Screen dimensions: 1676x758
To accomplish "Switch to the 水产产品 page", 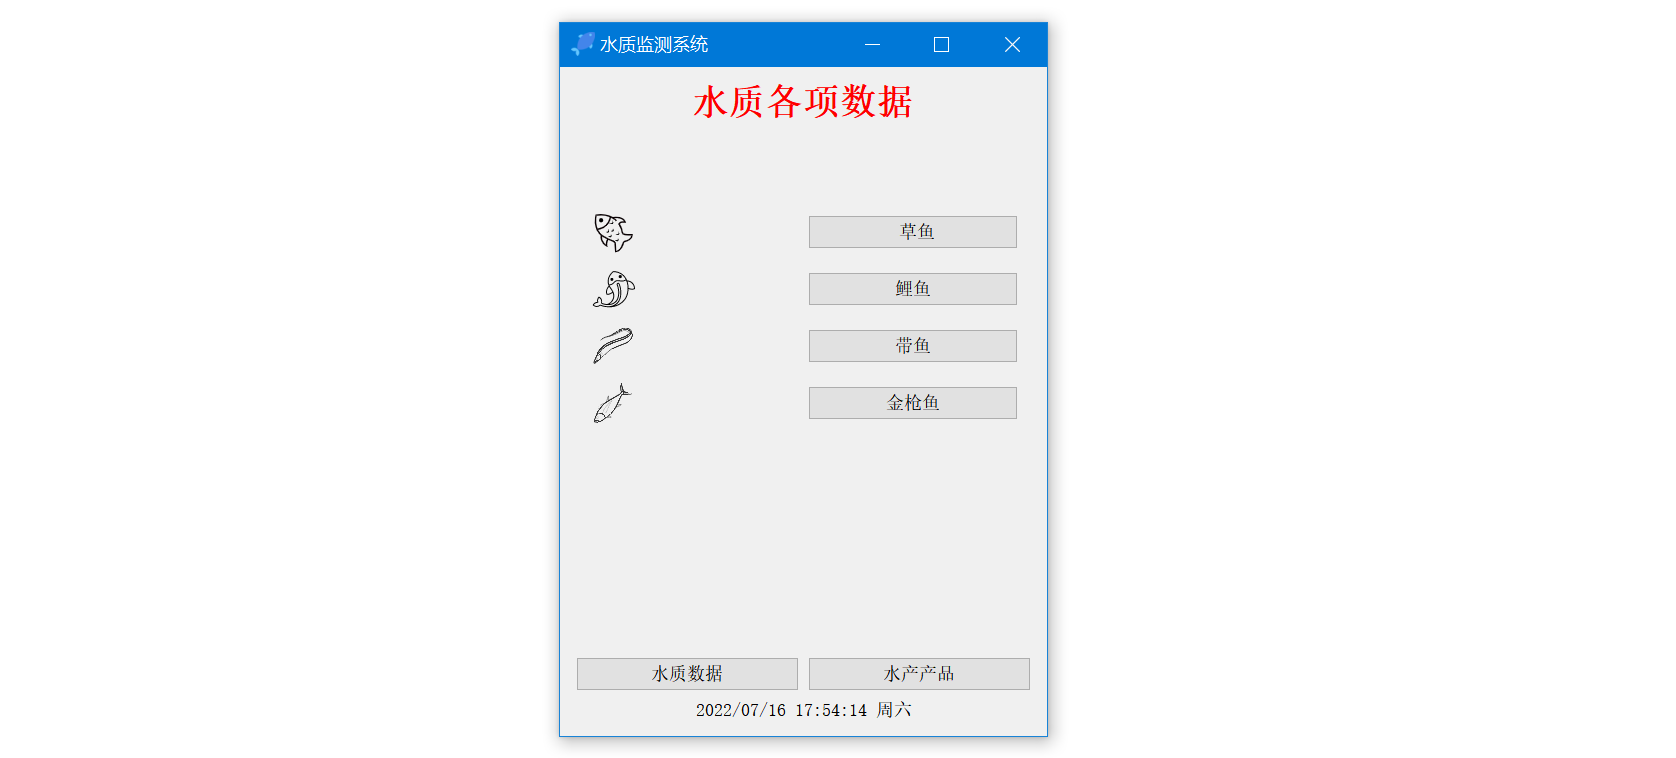I will pos(919,674).
